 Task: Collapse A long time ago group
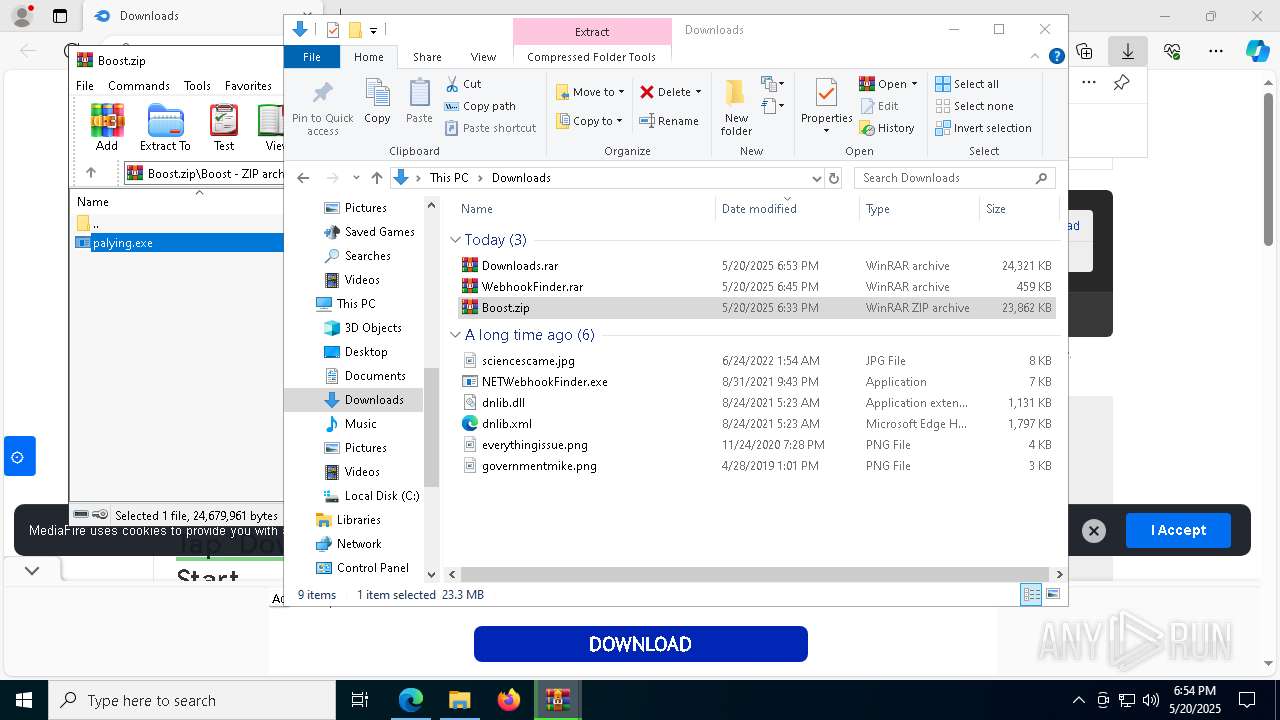tap(455, 335)
